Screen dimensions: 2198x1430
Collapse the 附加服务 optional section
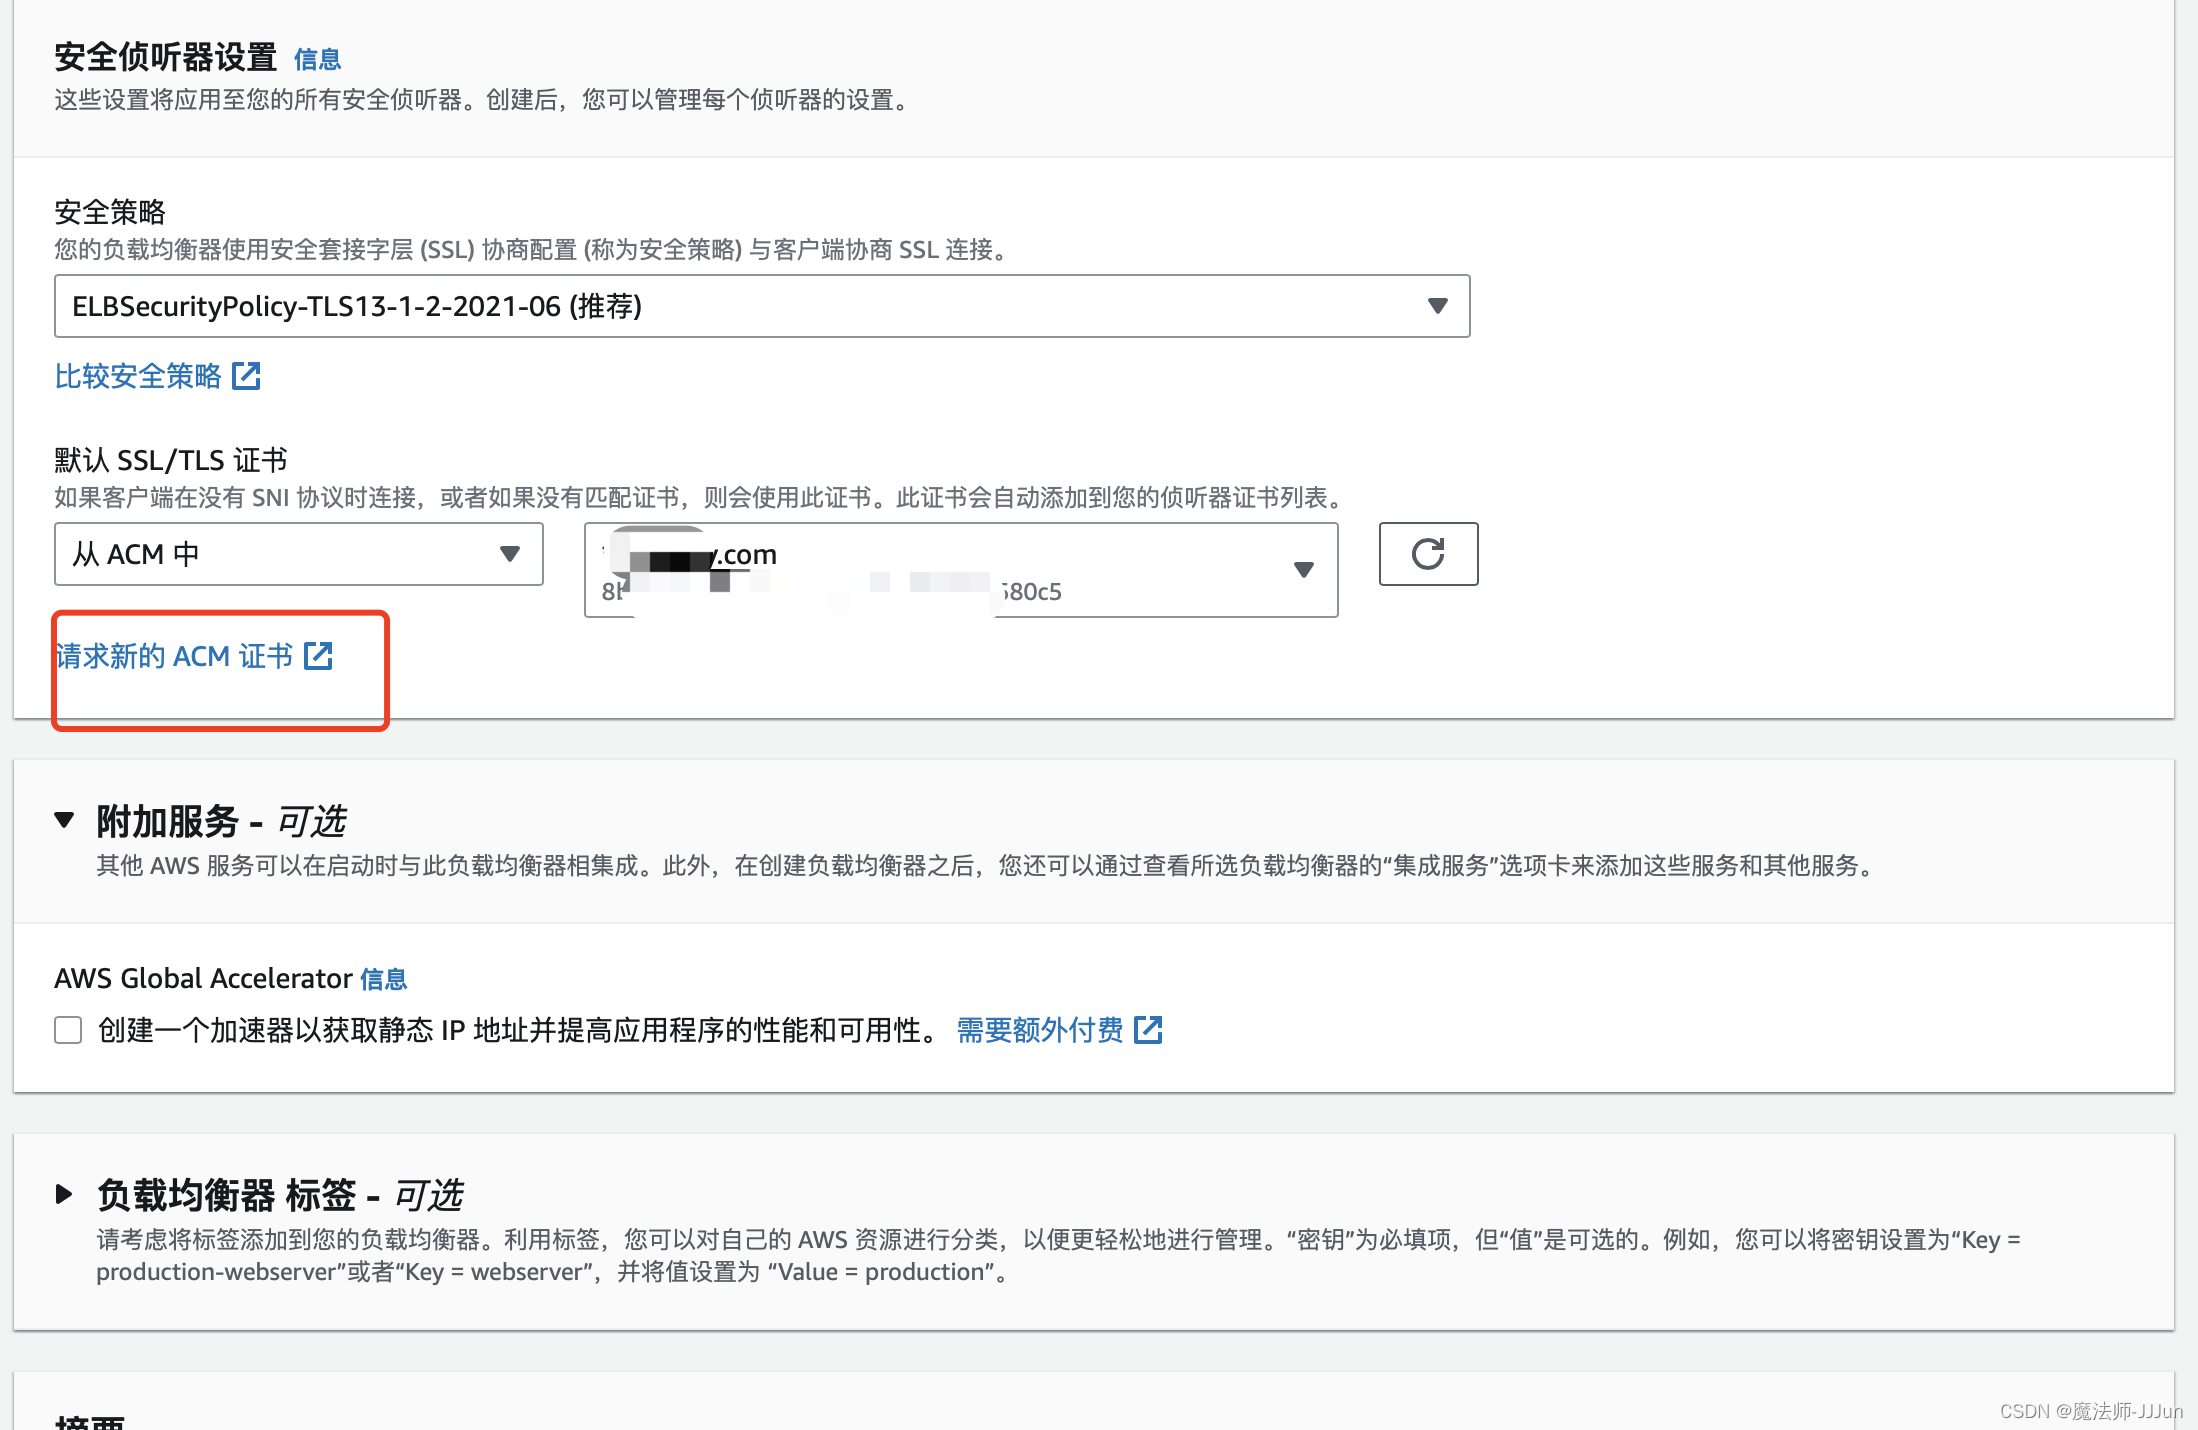tap(65, 820)
